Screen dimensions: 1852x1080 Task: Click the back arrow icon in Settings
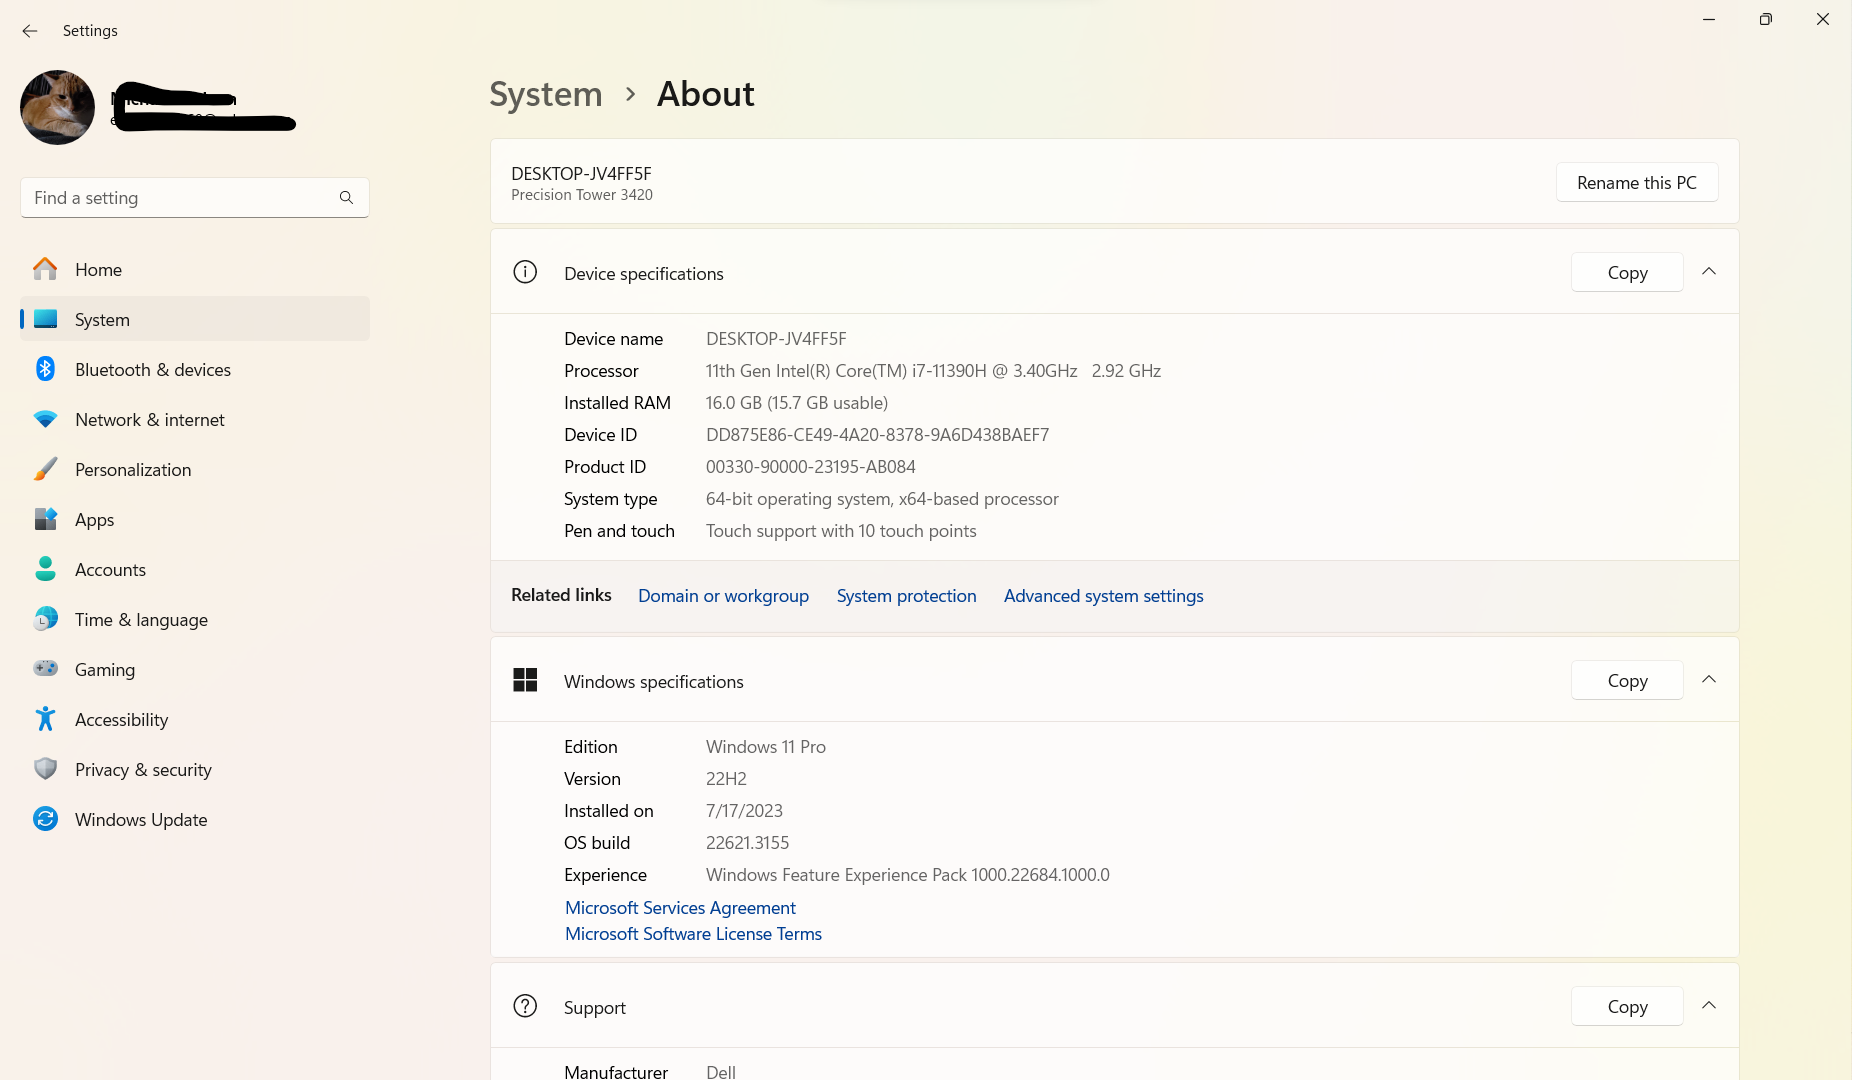click(30, 31)
